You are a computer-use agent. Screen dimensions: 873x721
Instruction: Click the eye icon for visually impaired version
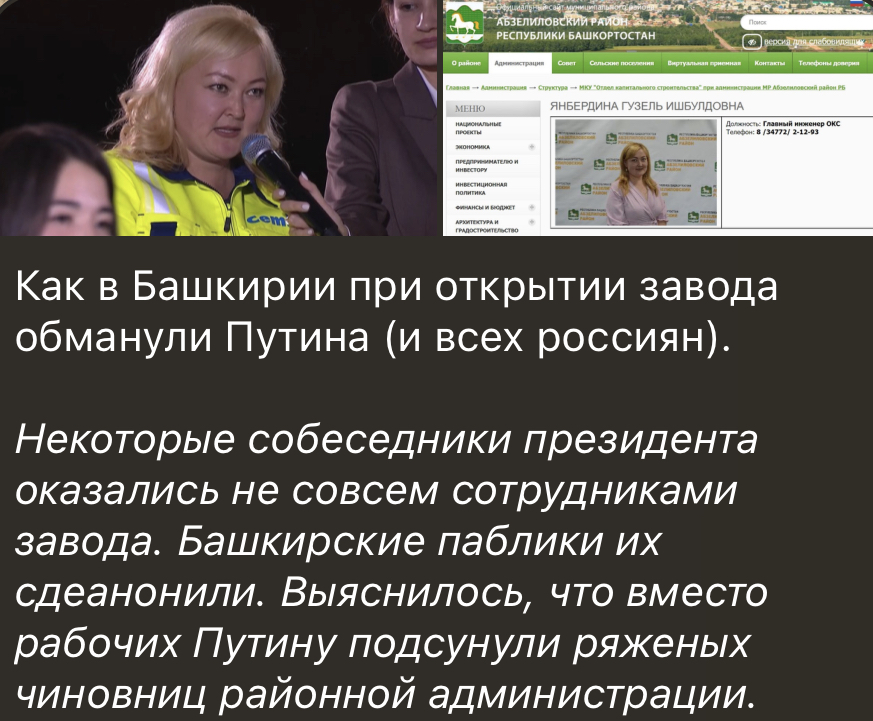pos(752,42)
